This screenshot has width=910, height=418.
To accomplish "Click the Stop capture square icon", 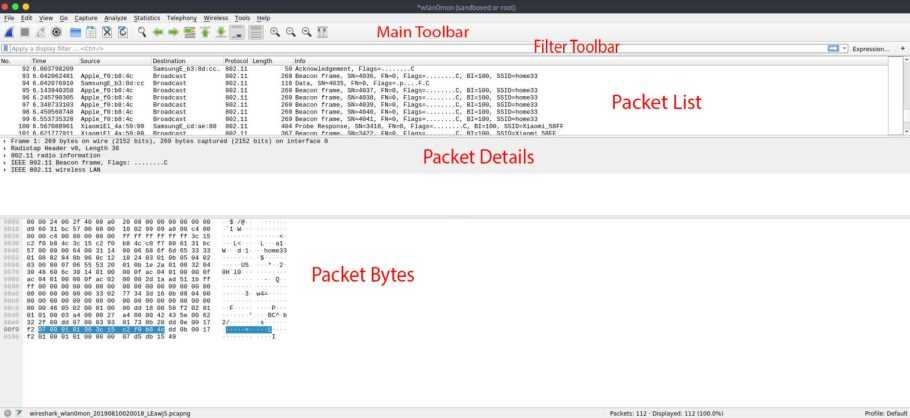I will tap(25, 32).
